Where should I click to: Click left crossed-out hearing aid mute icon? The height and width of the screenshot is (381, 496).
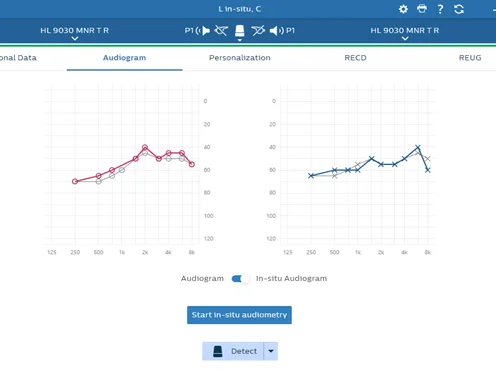(x=221, y=31)
